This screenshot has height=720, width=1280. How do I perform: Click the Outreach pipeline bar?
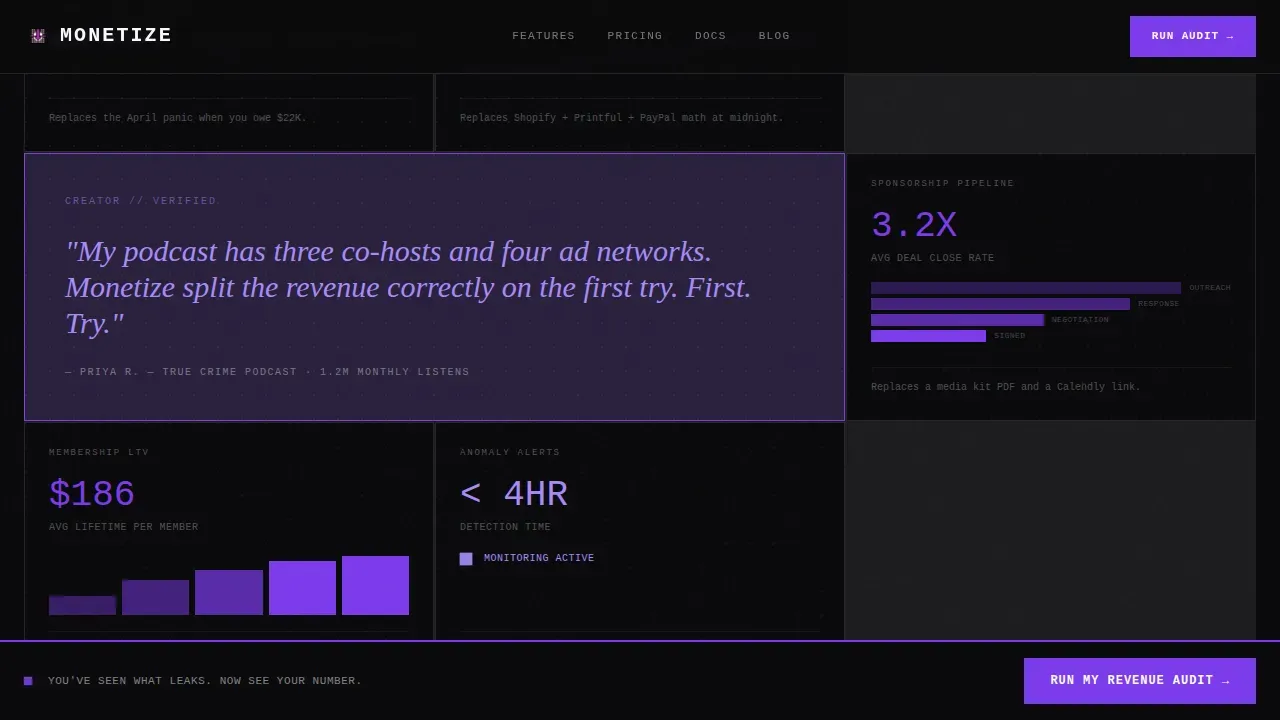[x=1026, y=288]
